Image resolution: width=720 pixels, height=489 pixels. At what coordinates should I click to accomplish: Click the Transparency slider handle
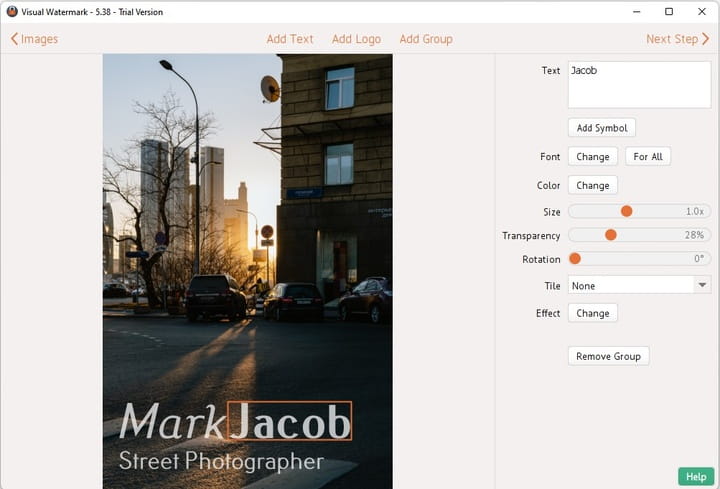pyautogui.click(x=611, y=235)
